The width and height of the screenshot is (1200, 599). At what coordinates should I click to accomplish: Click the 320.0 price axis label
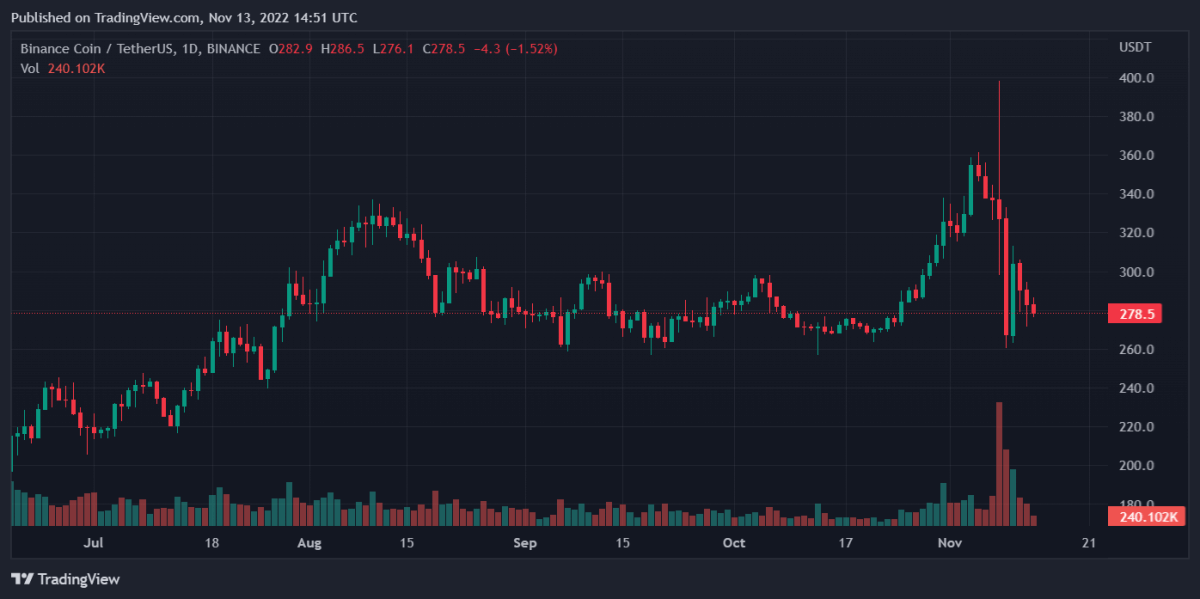[x=1138, y=233]
